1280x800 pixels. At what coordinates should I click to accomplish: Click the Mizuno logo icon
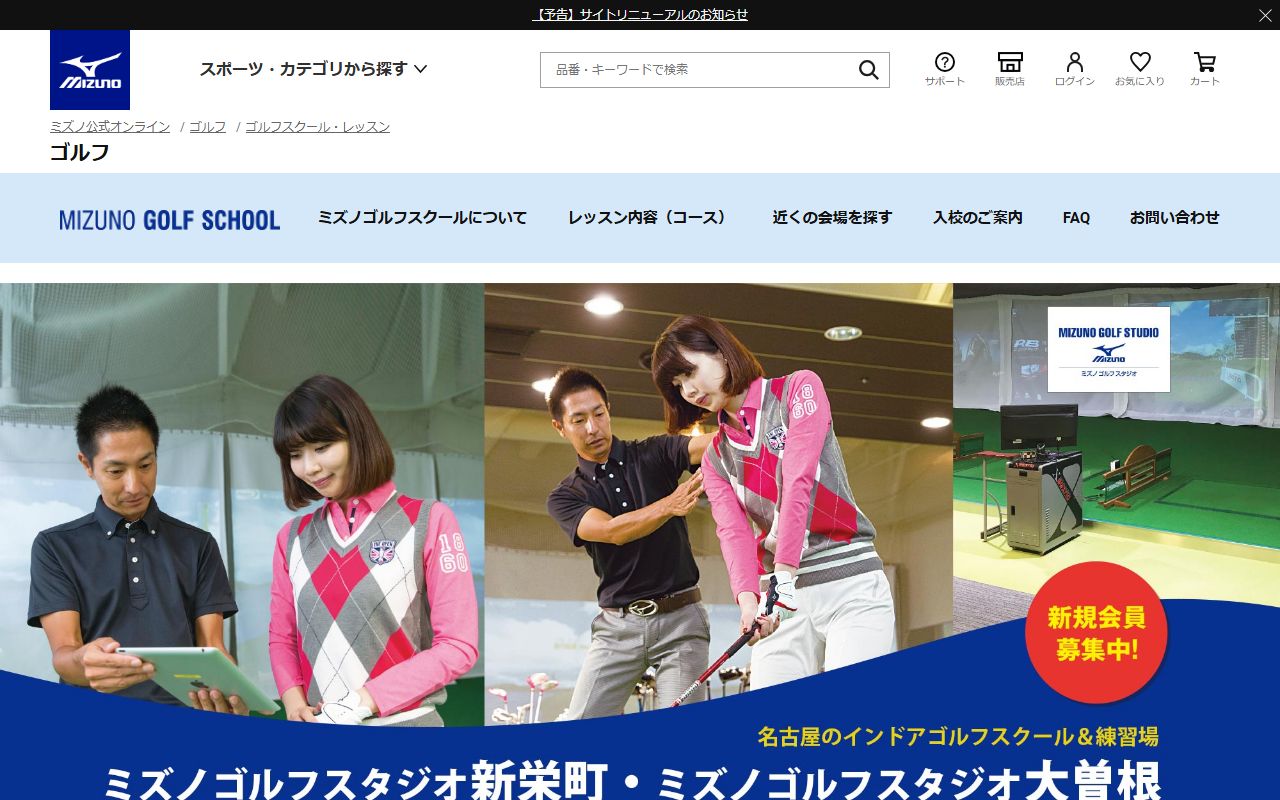90,70
